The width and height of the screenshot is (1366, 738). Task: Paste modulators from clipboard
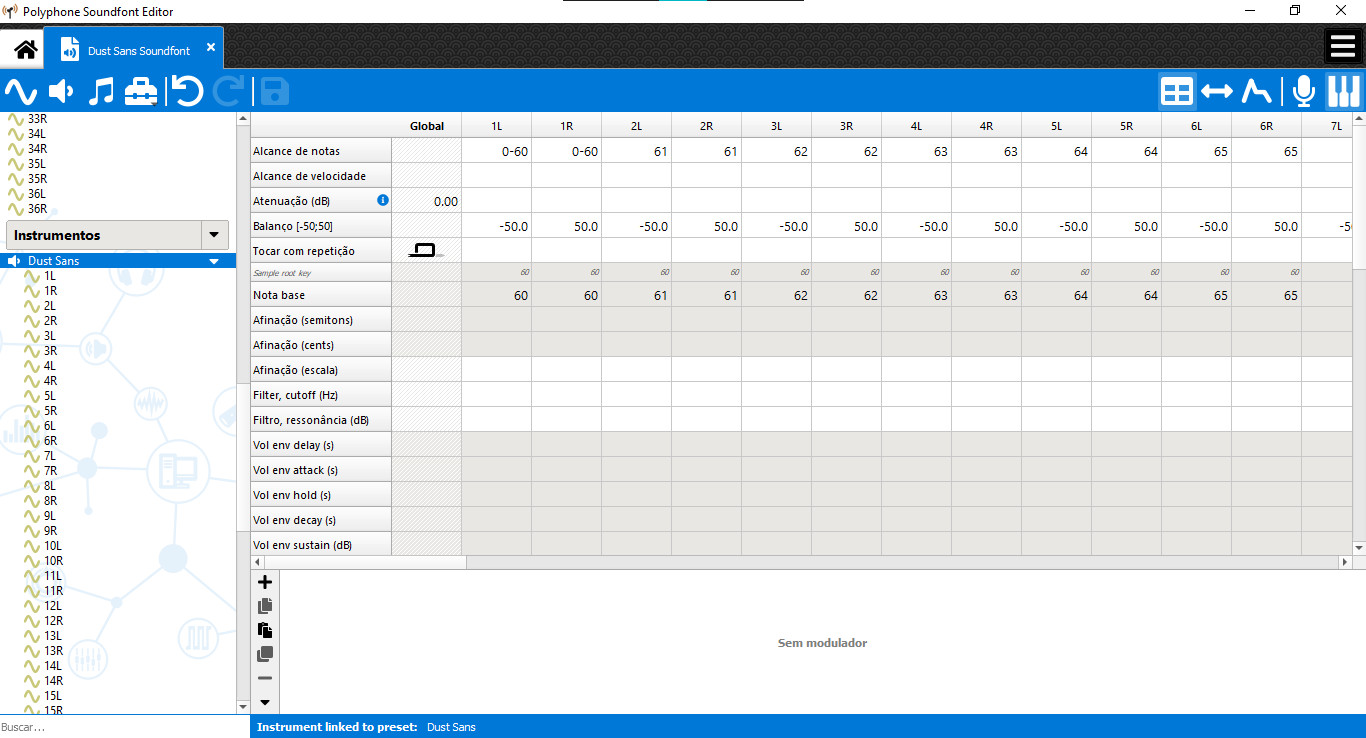pyautogui.click(x=265, y=630)
